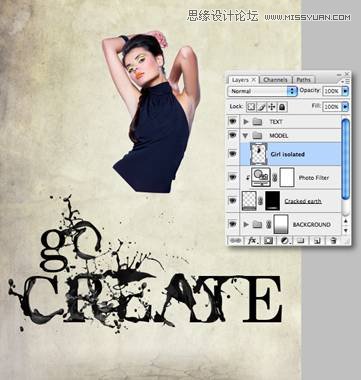This screenshot has width=361, height=380.
Task: Expand the TEXT group
Action: click(246, 122)
